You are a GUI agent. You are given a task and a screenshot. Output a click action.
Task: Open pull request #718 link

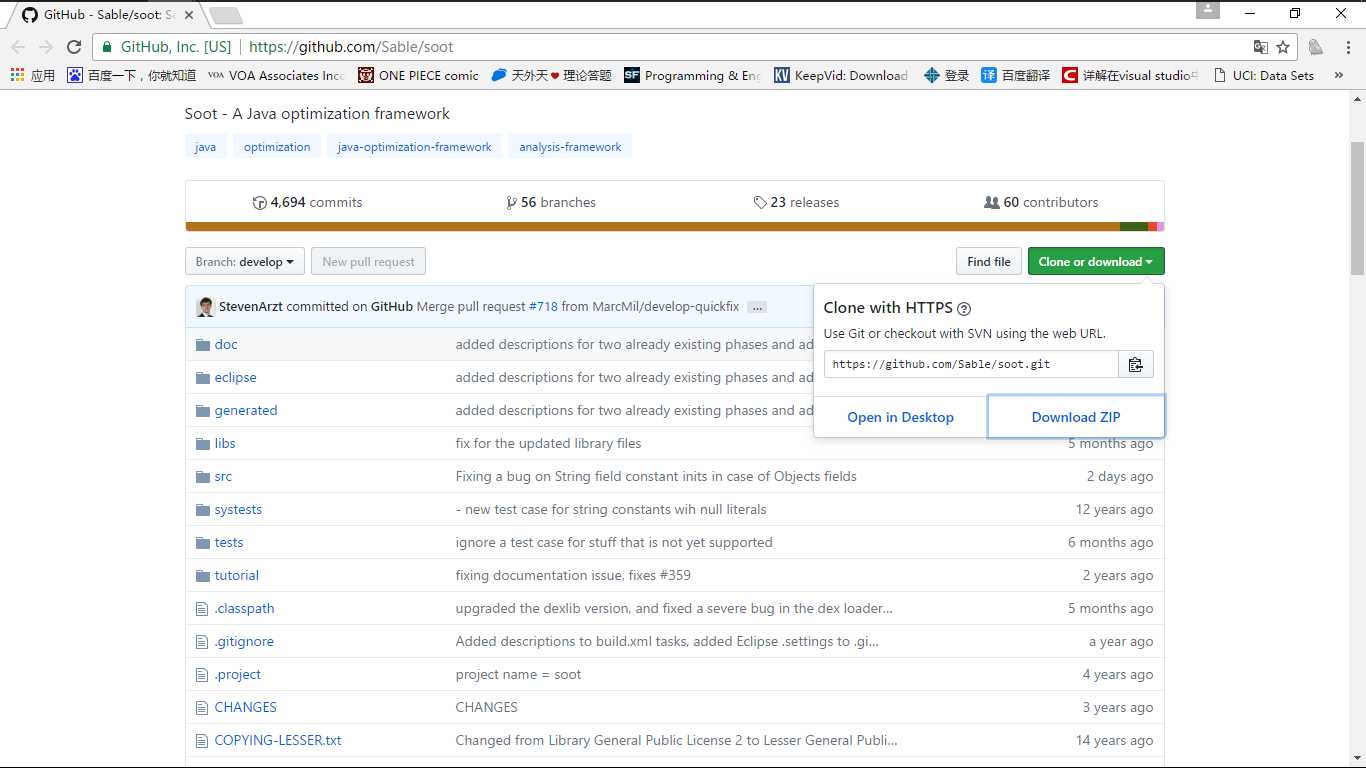(x=543, y=307)
